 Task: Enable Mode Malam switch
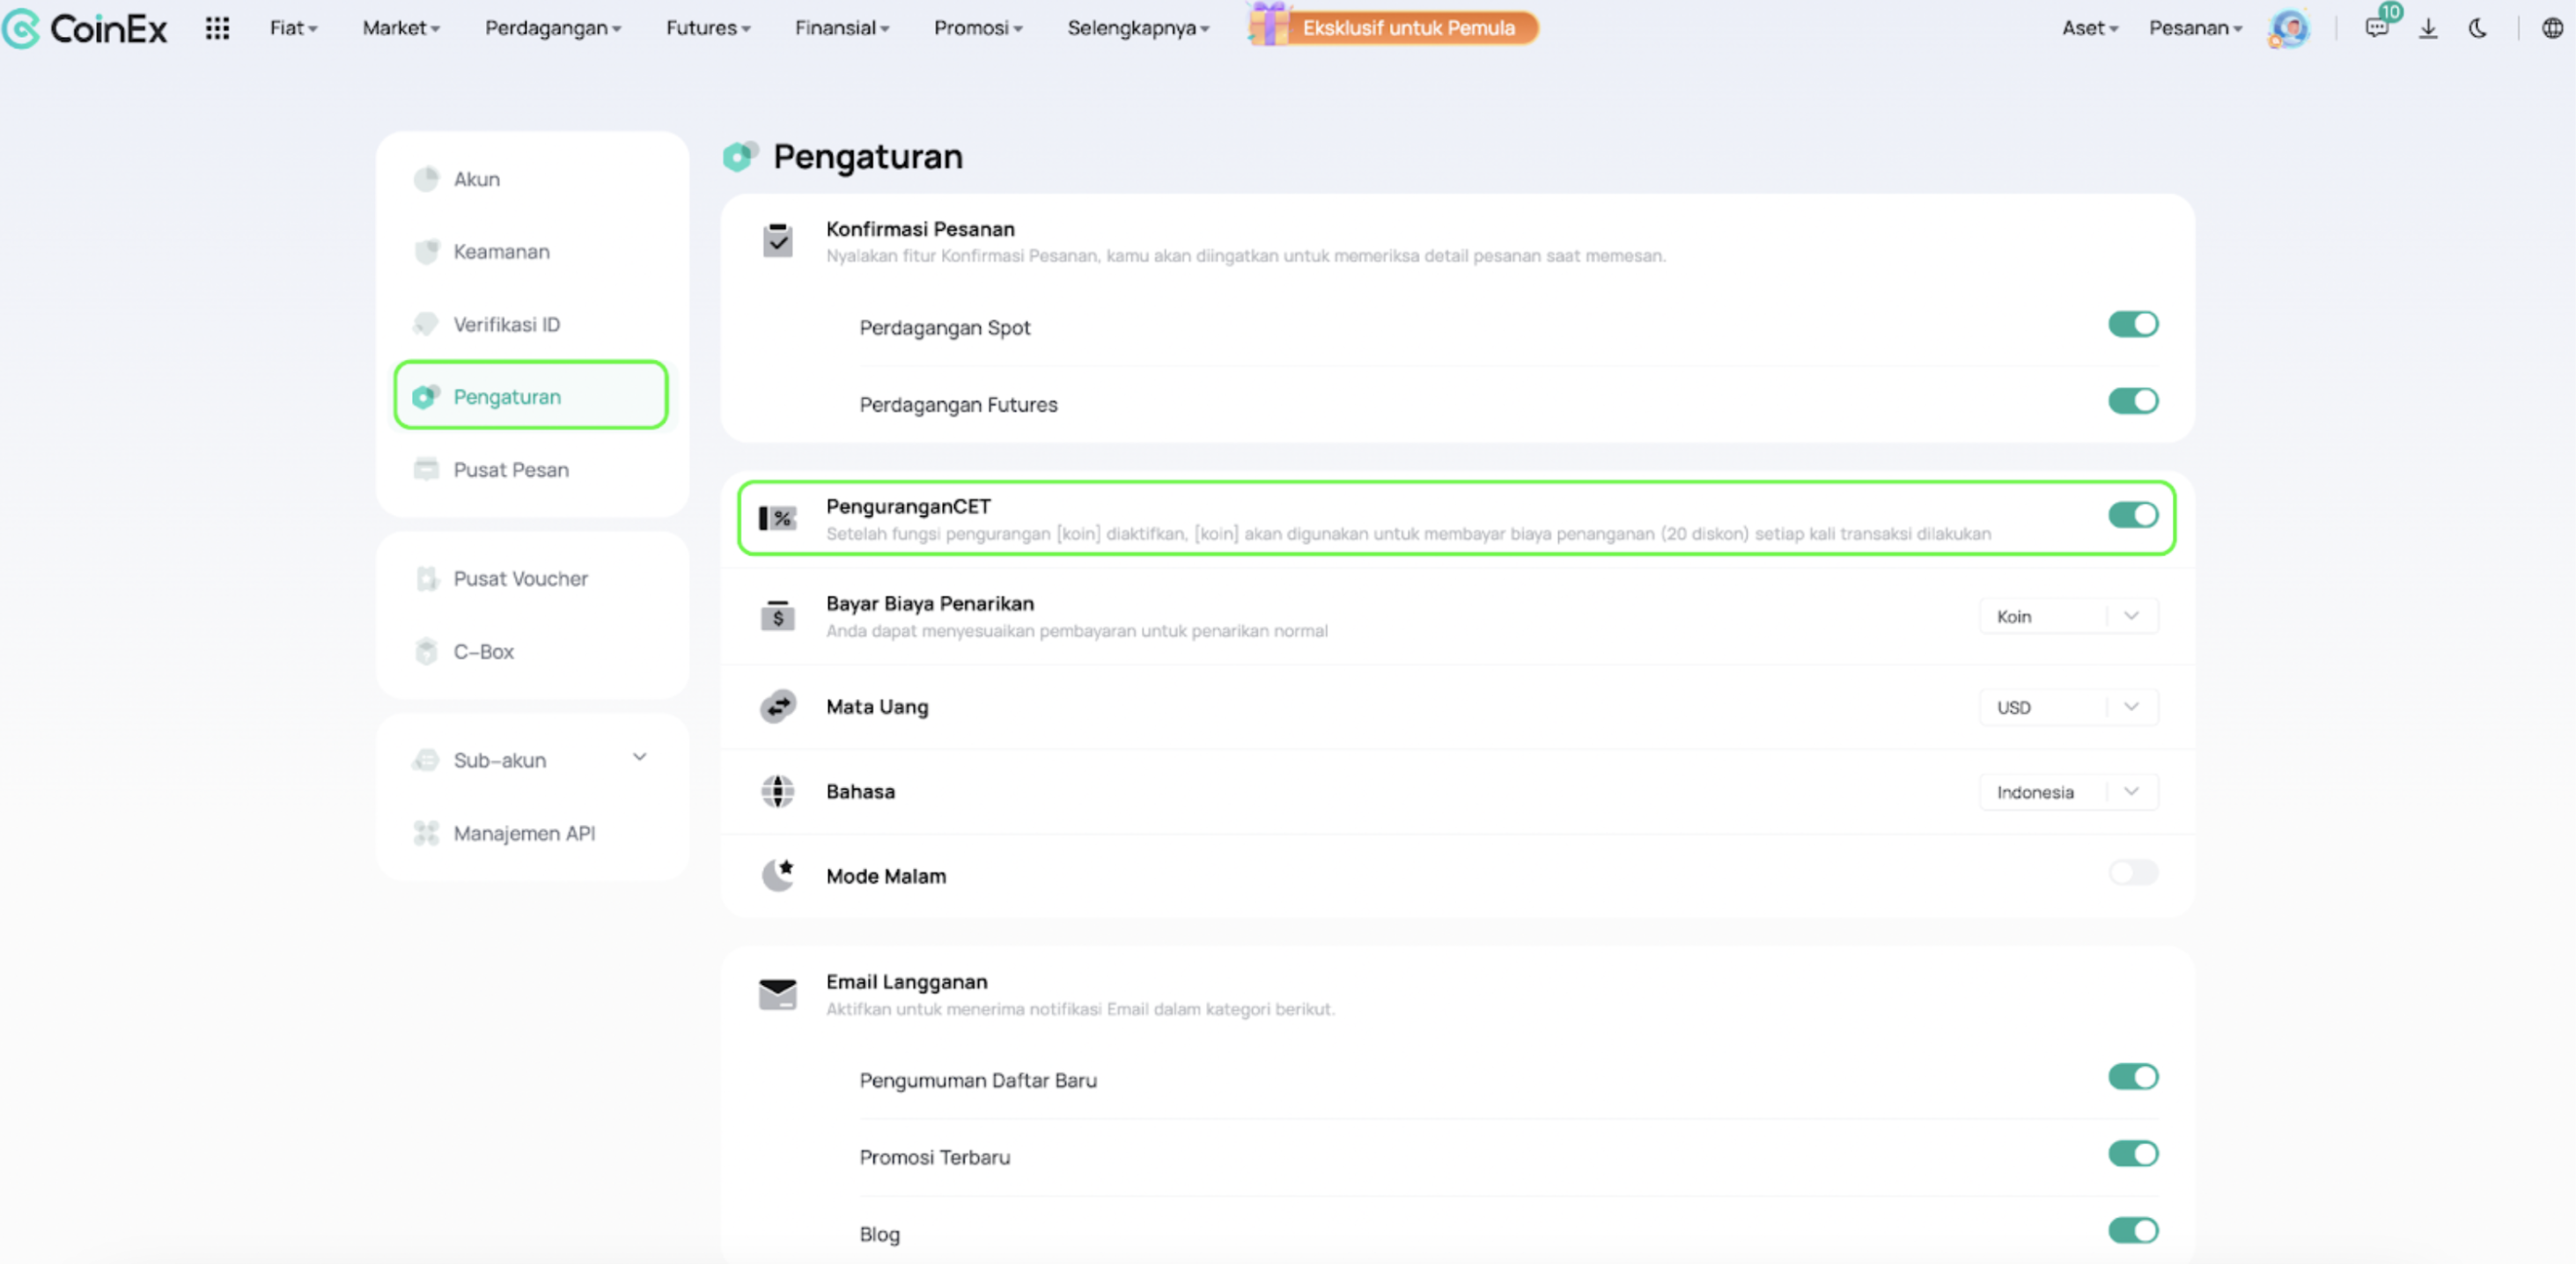[2132, 873]
